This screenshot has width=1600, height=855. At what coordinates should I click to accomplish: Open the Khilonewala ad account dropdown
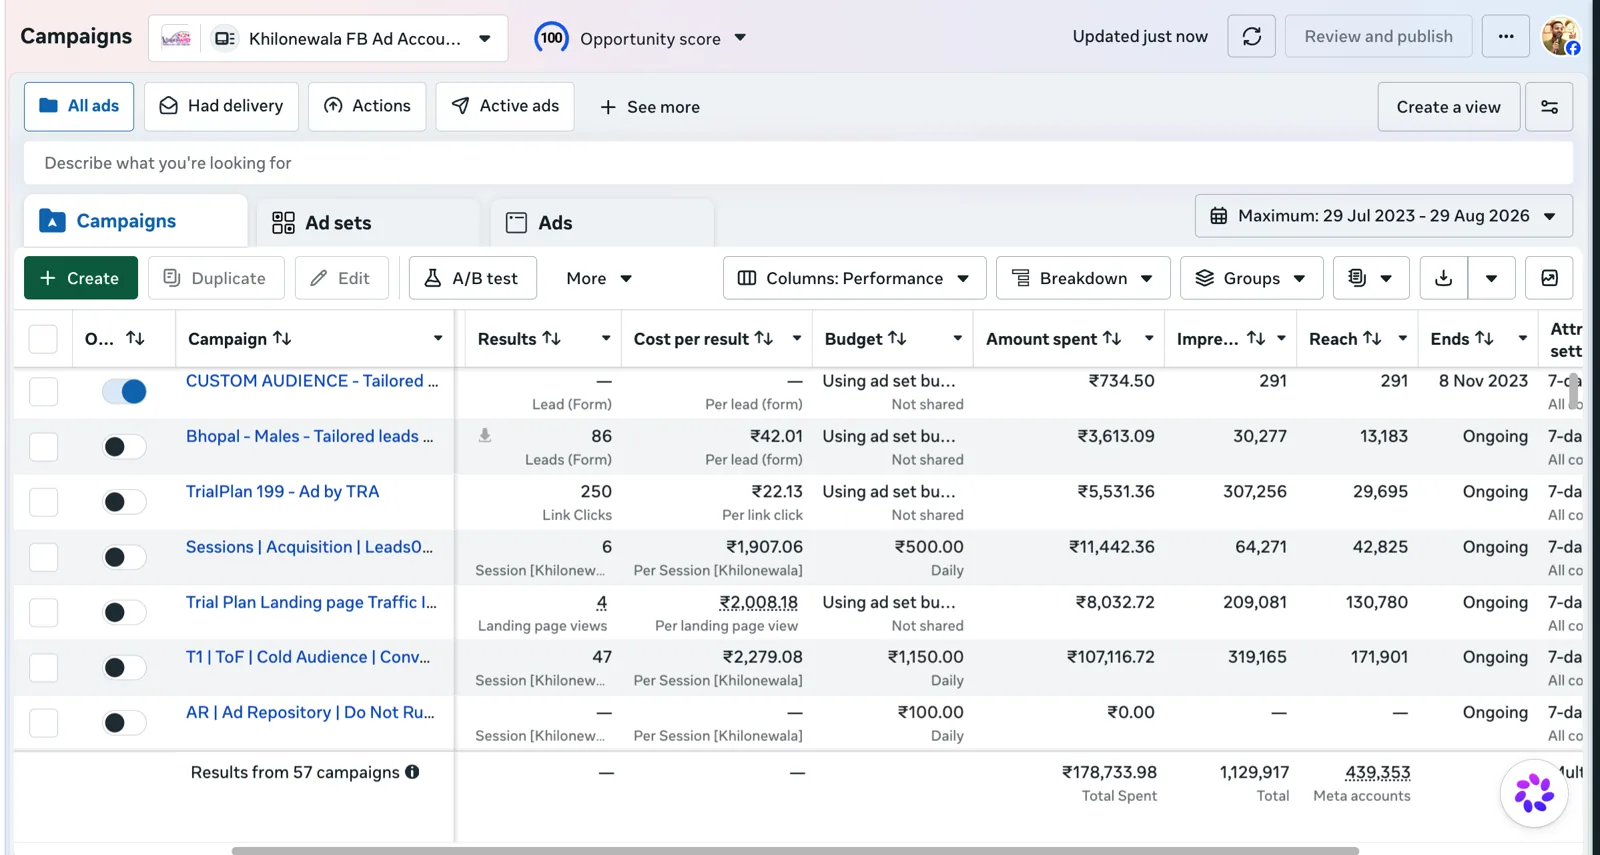328,38
